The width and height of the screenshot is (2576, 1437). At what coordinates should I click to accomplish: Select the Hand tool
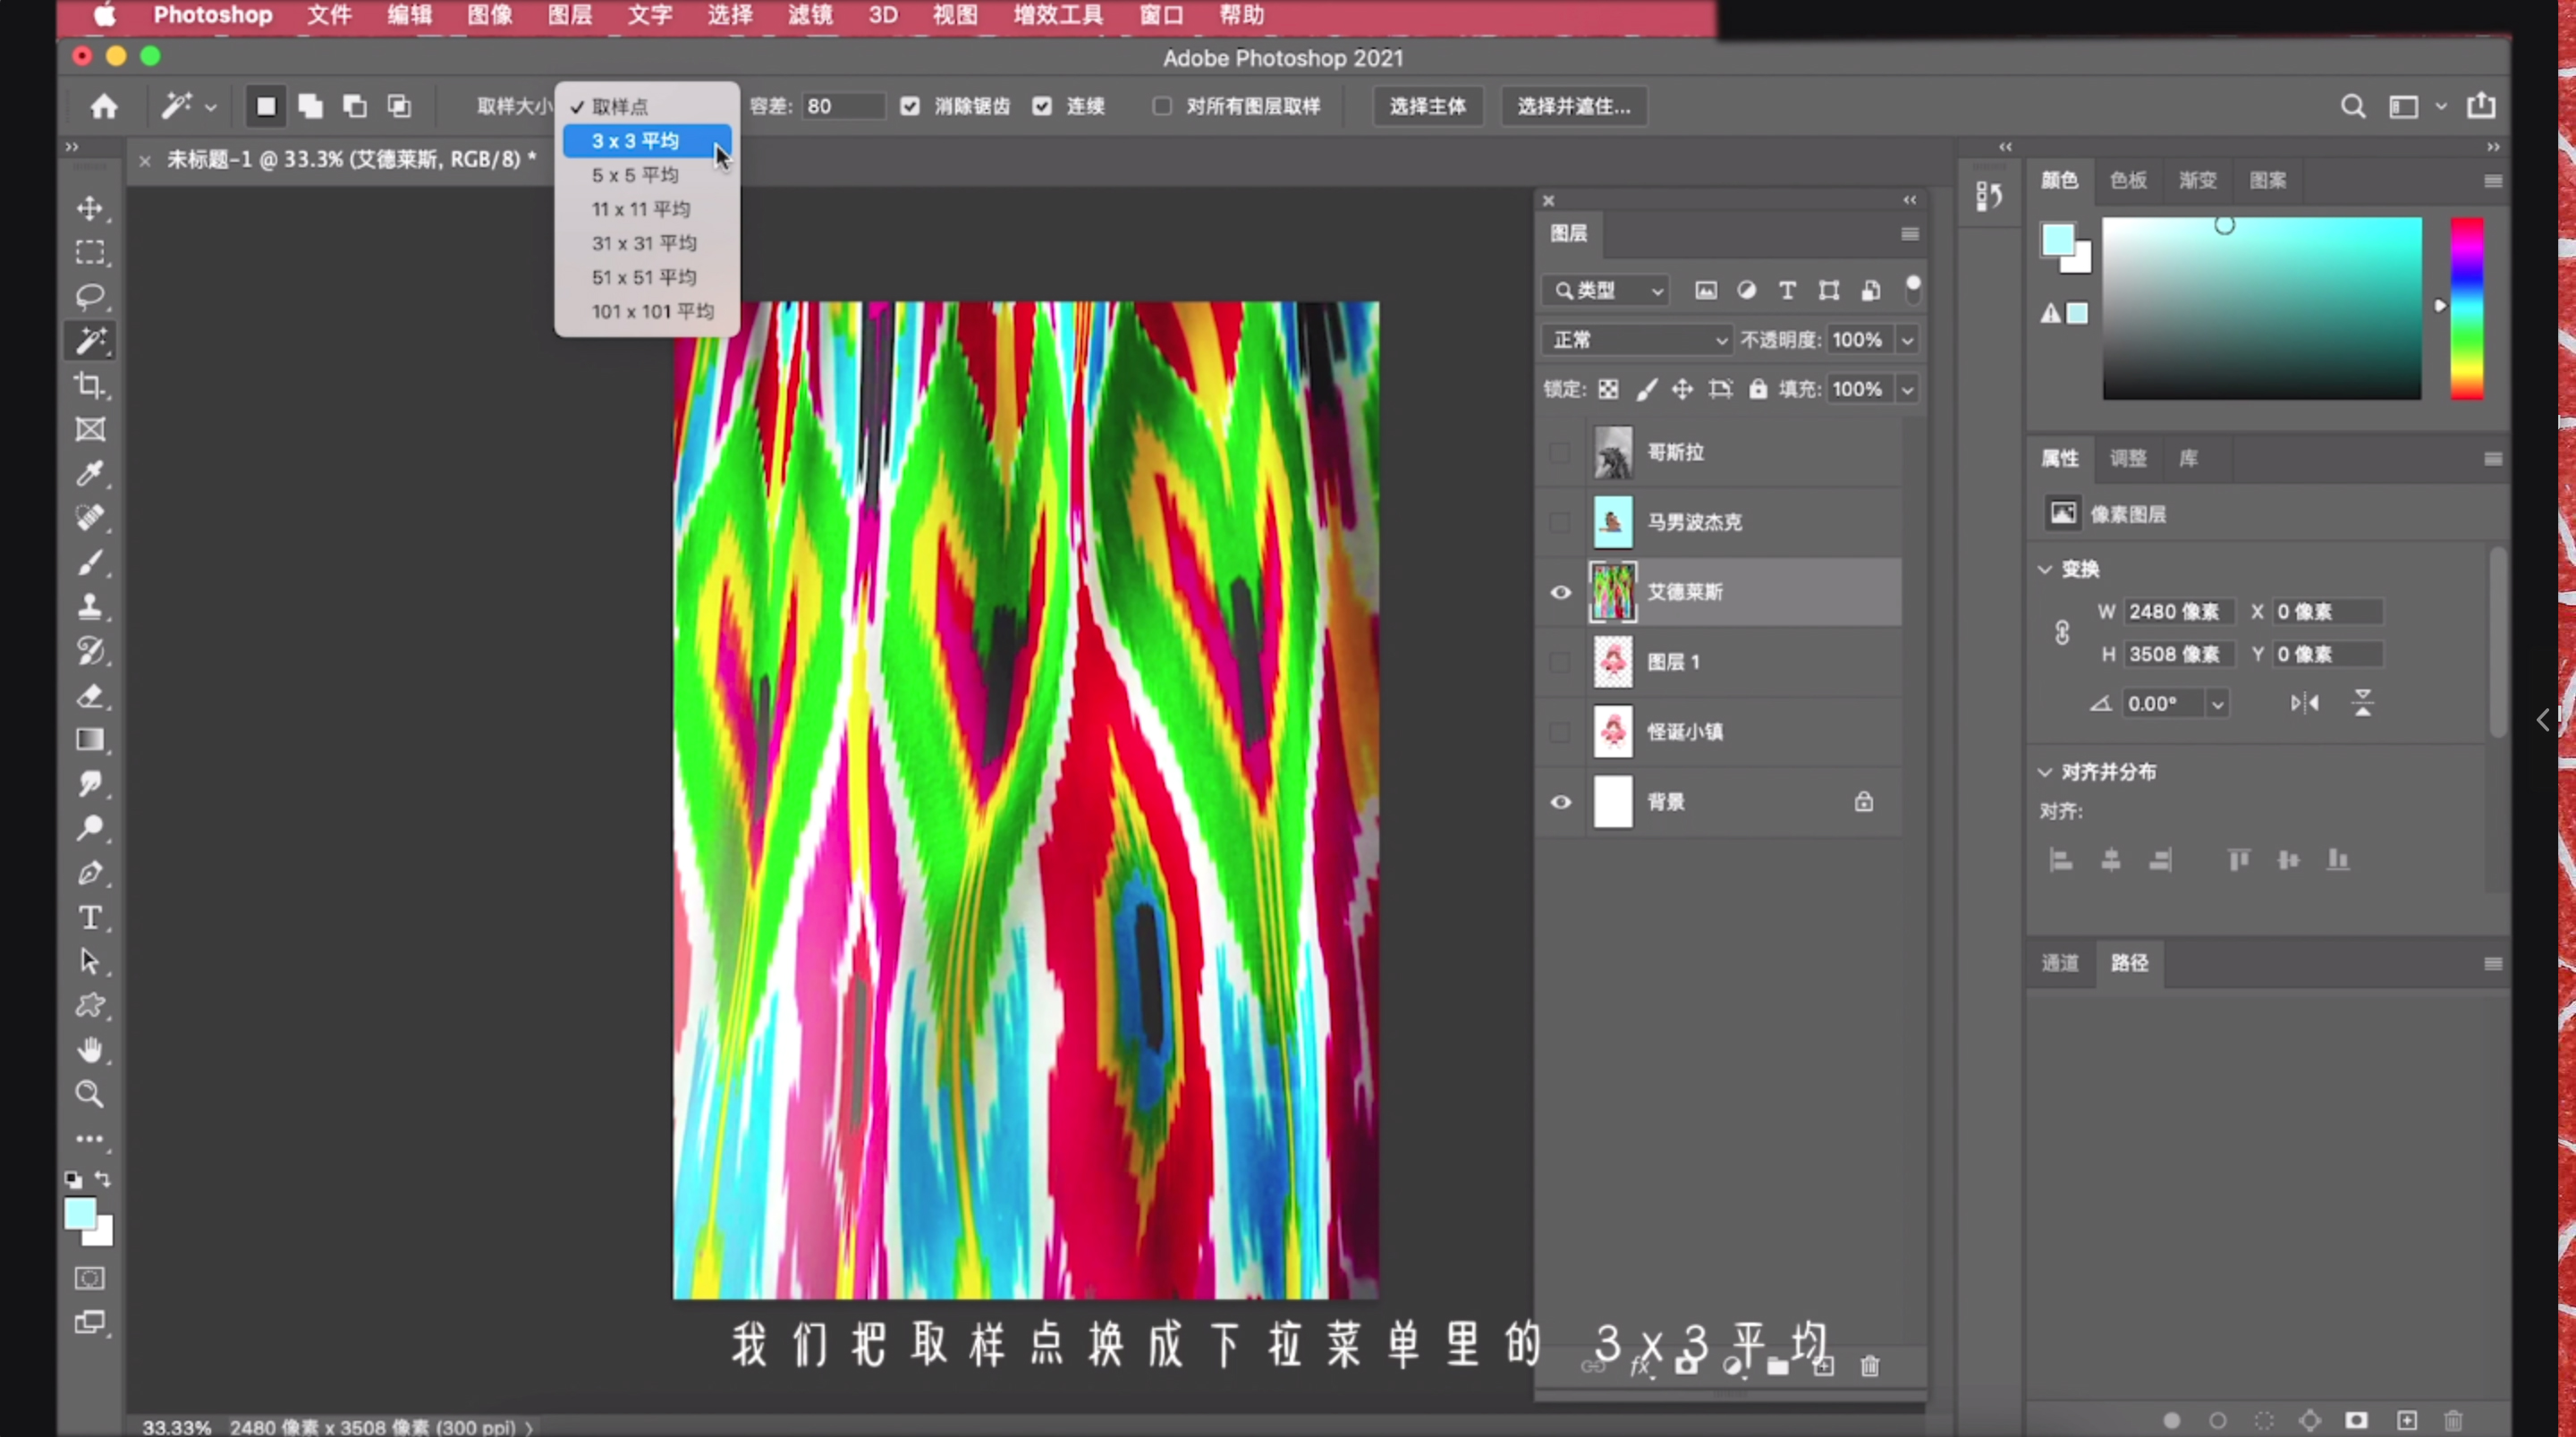pos(90,1050)
